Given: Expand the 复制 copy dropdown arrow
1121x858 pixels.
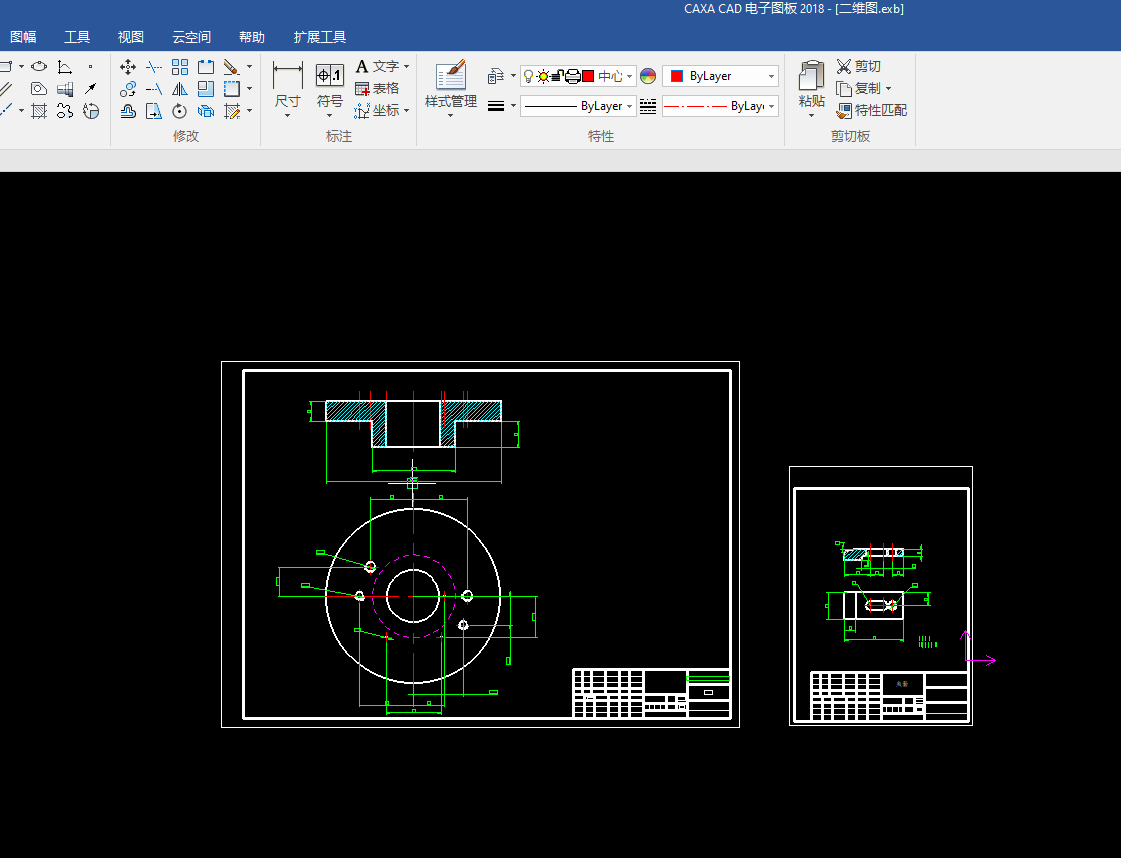Looking at the screenshot, I should point(889,89).
